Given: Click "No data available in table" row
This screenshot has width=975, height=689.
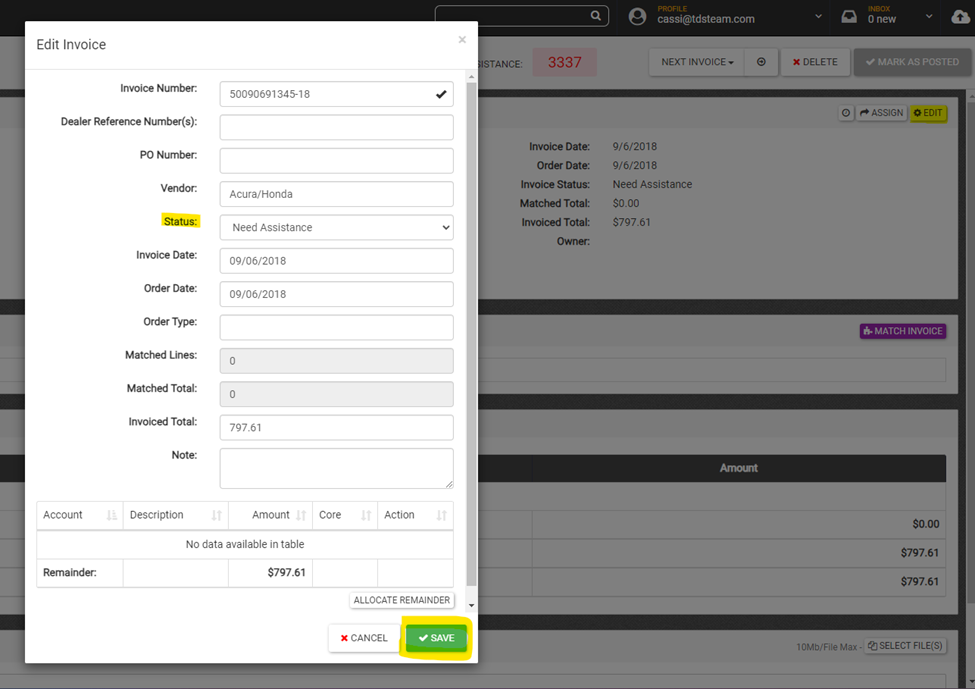Looking at the screenshot, I should point(245,544).
